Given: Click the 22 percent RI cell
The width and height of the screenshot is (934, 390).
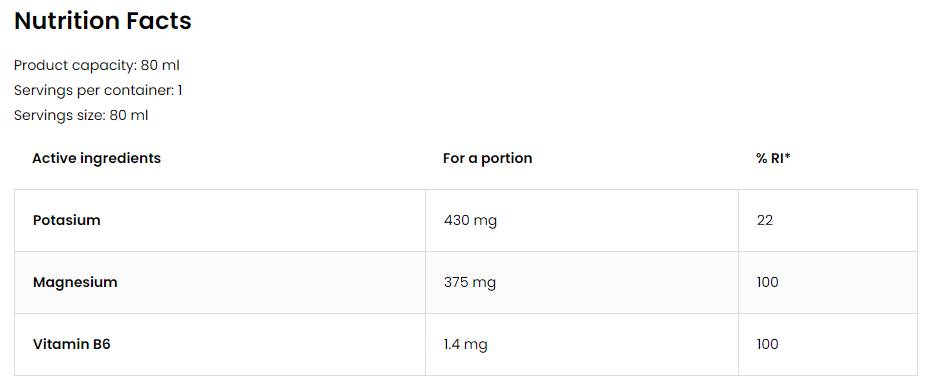Looking at the screenshot, I should (764, 220).
